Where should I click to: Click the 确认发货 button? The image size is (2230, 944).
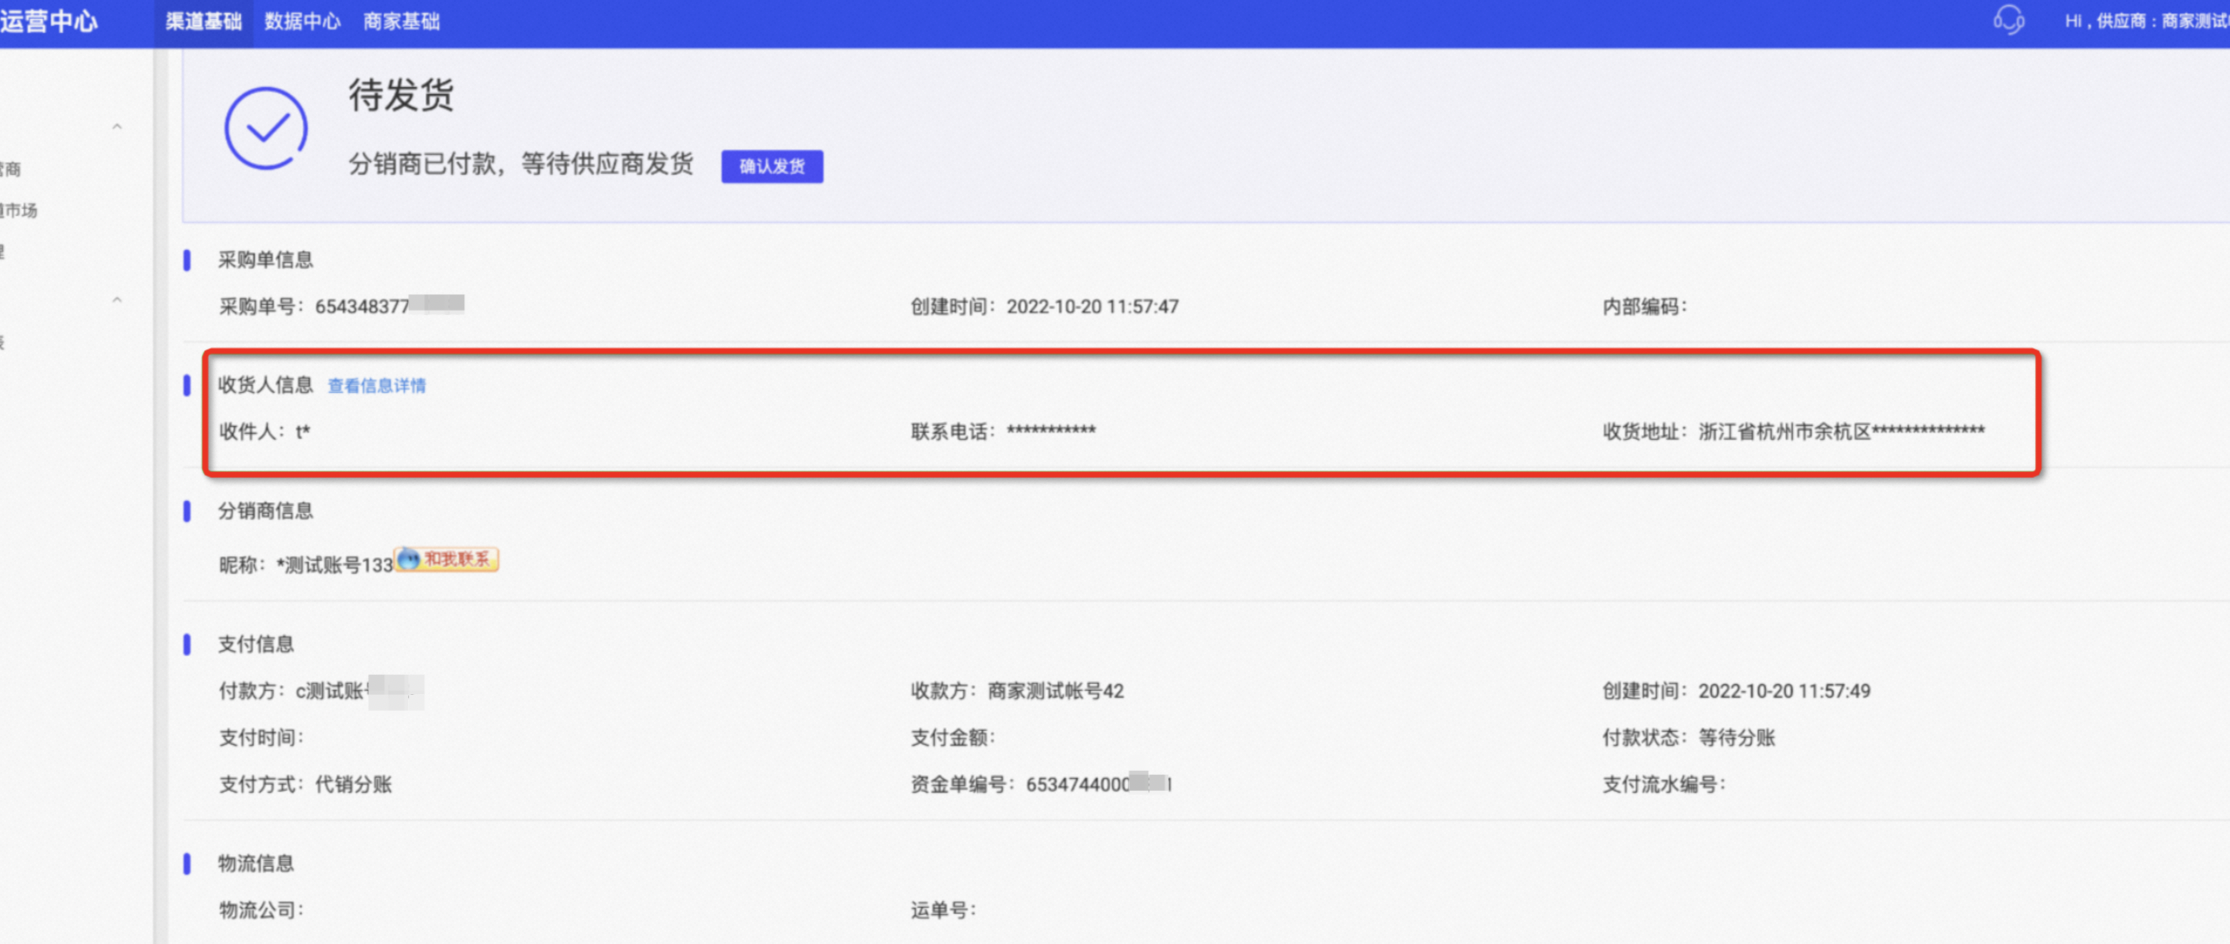(x=772, y=166)
